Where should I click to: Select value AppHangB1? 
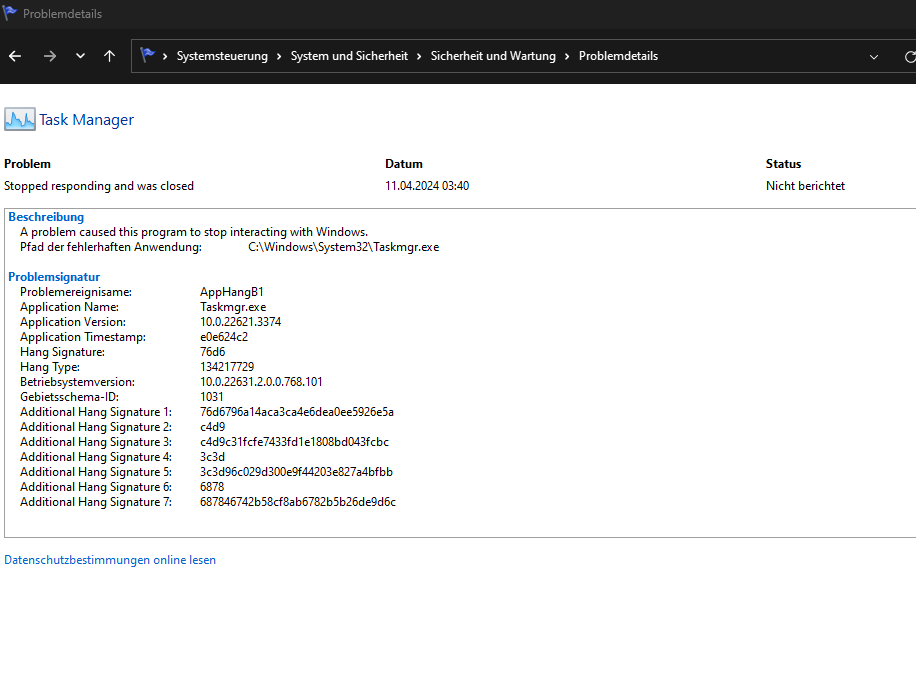coord(232,292)
